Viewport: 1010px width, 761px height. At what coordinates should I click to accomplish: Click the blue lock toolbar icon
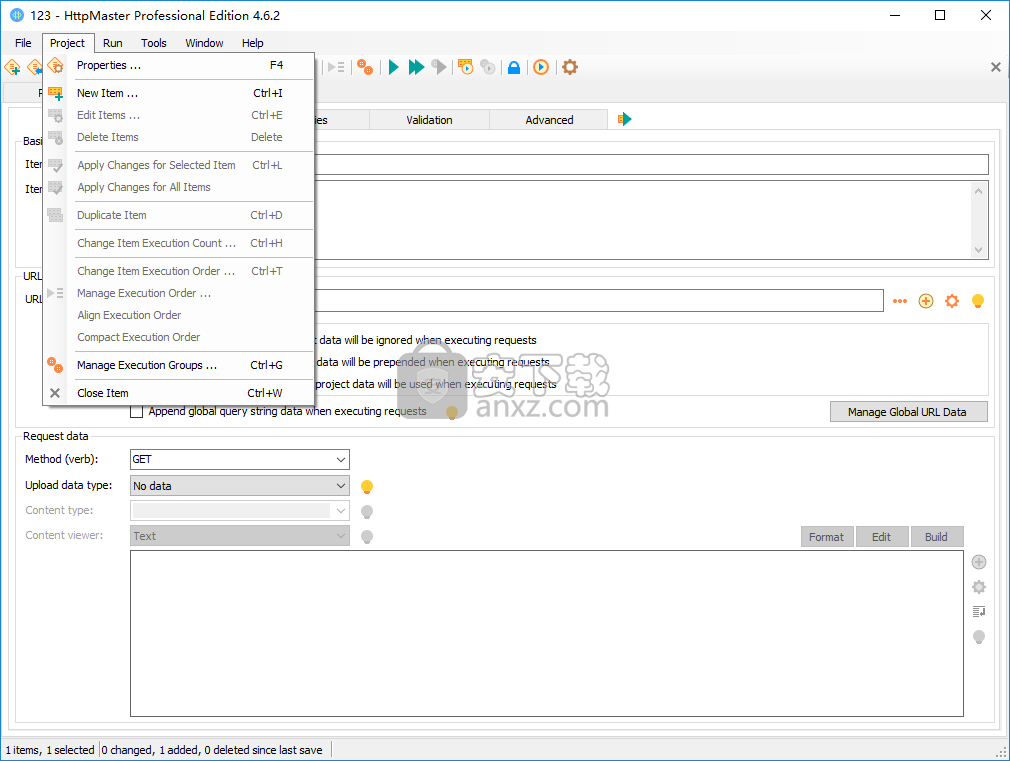pos(514,67)
